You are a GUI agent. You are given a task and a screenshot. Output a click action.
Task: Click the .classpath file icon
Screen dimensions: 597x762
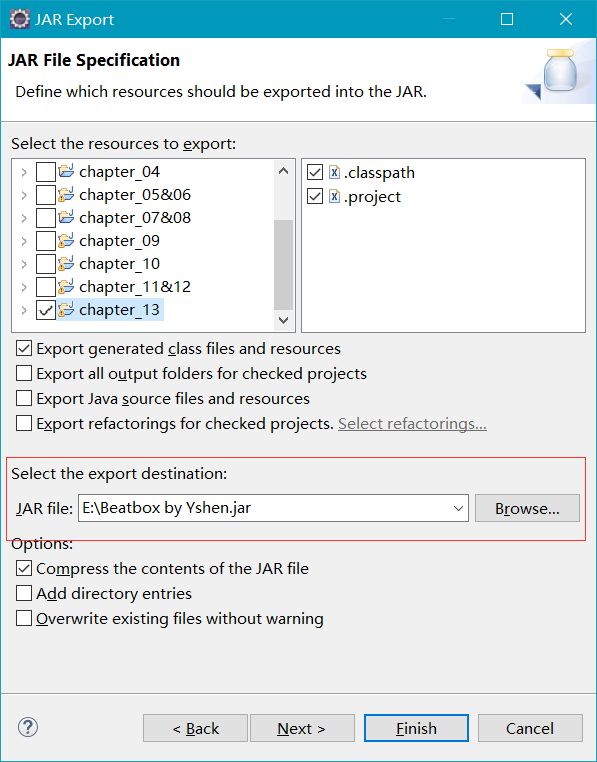pyautogui.click(x=334, y=172)
